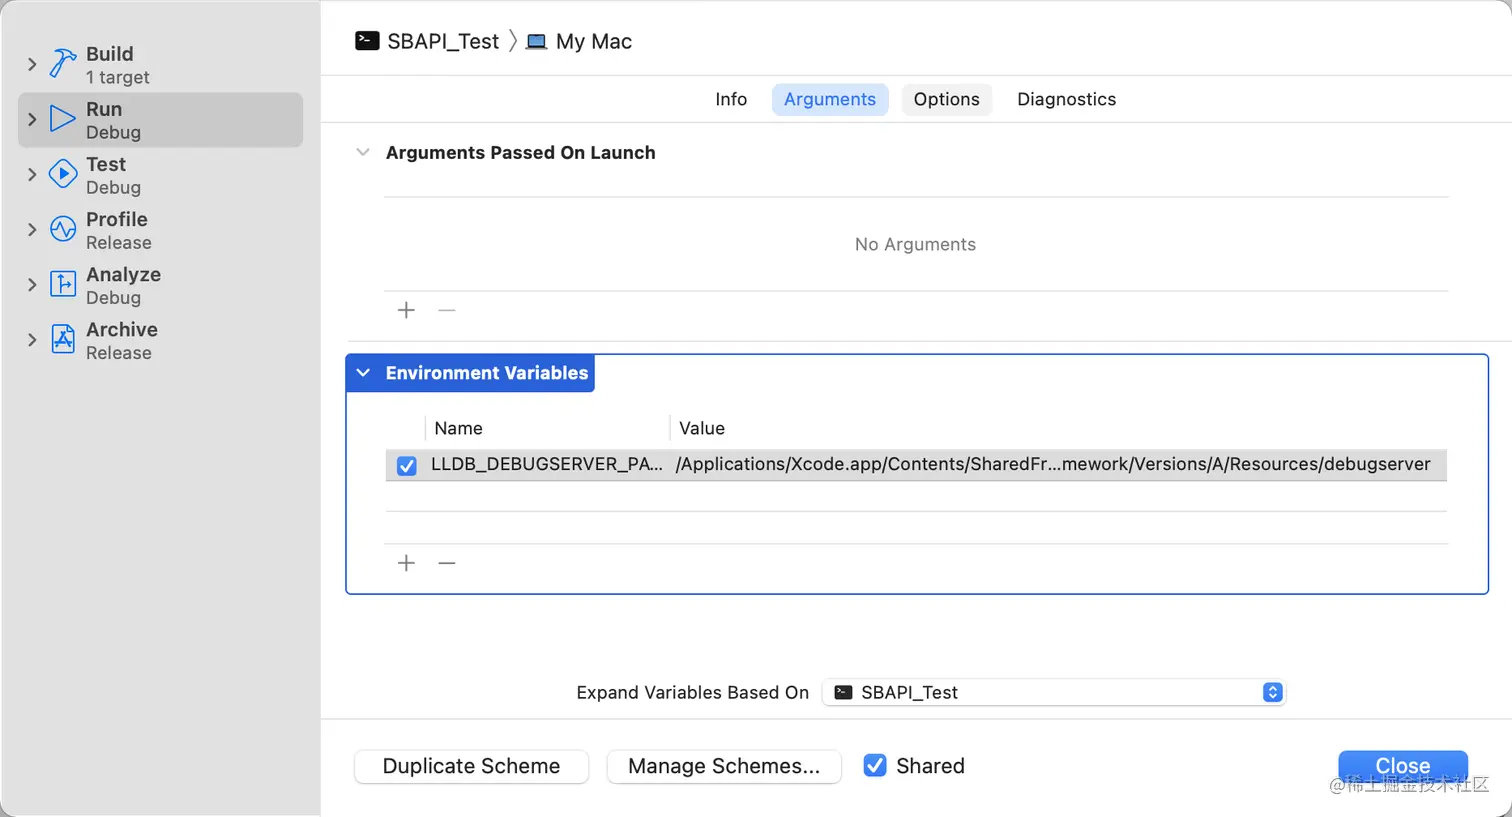Expand the Build action disclosure arrow
Image resolution: width=1512 pixels, height=817 pixels.
coord(32,64)
